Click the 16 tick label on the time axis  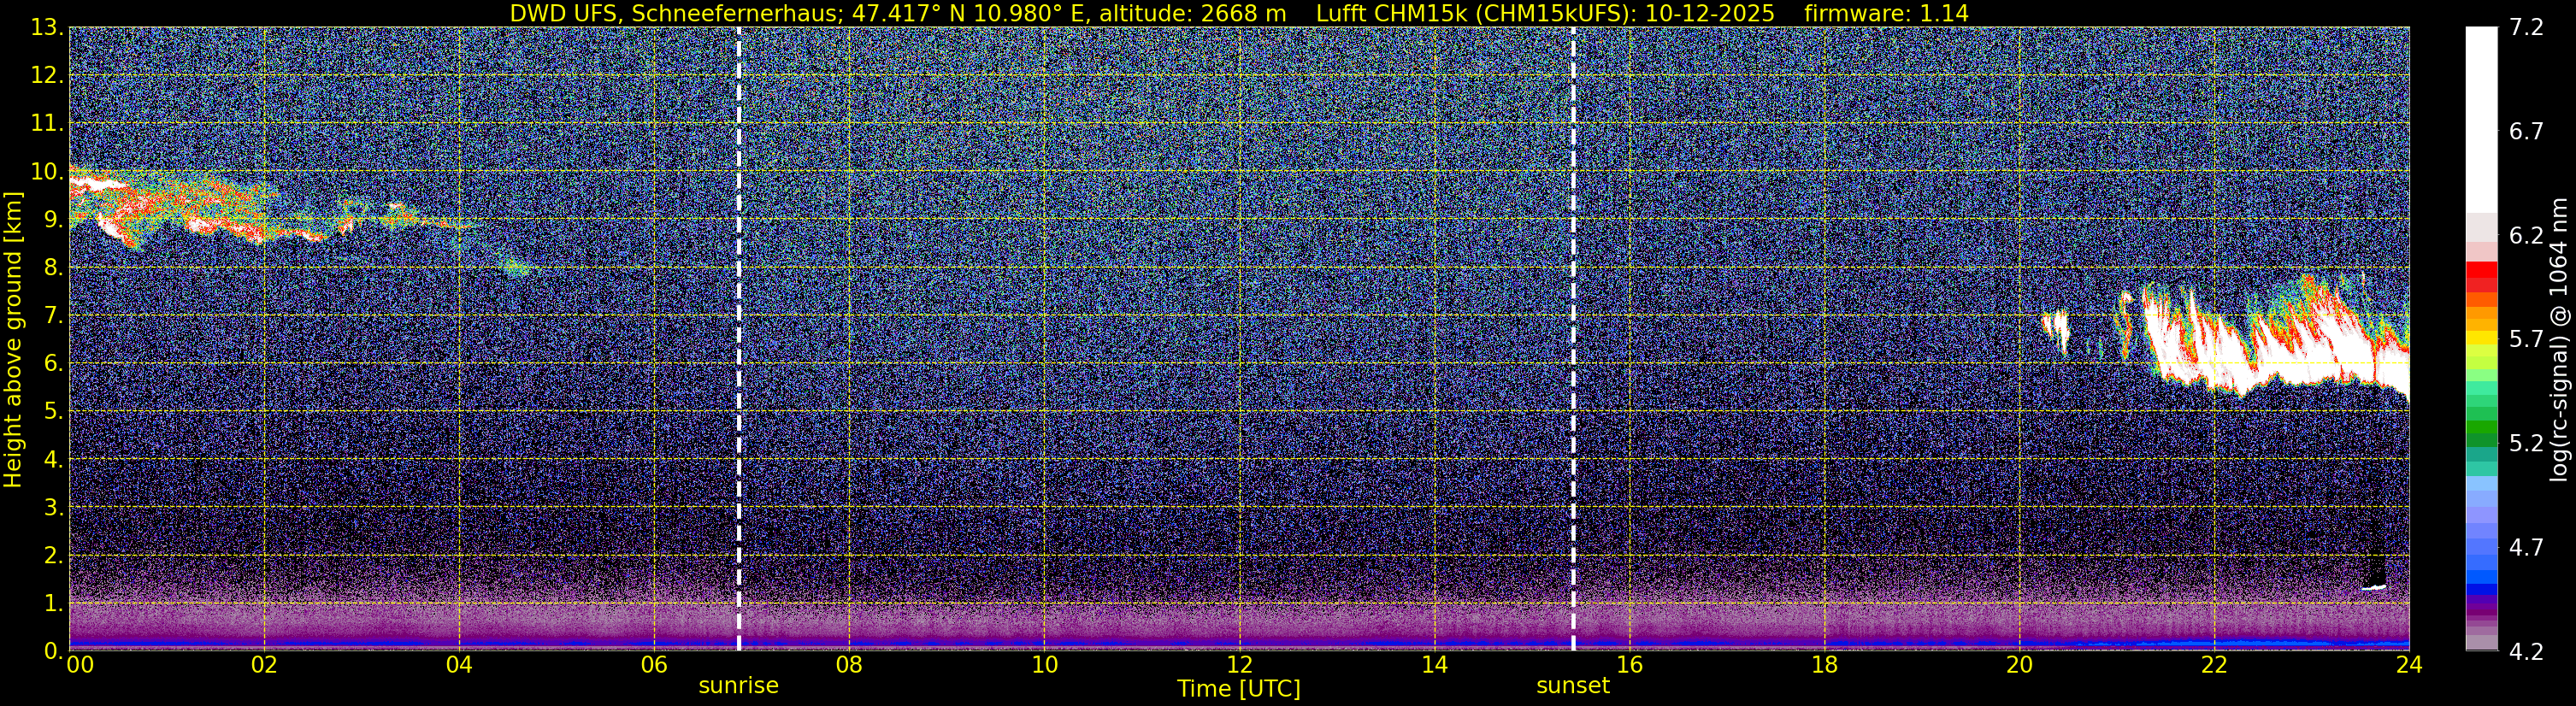coord(1629,665)
